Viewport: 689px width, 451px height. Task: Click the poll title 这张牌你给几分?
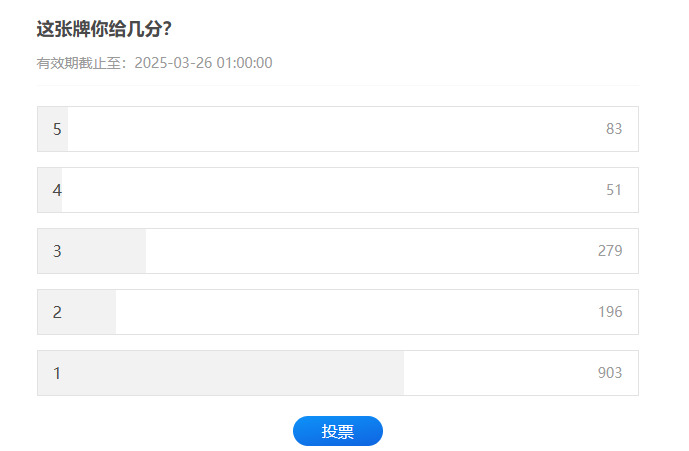click(104, 29)
